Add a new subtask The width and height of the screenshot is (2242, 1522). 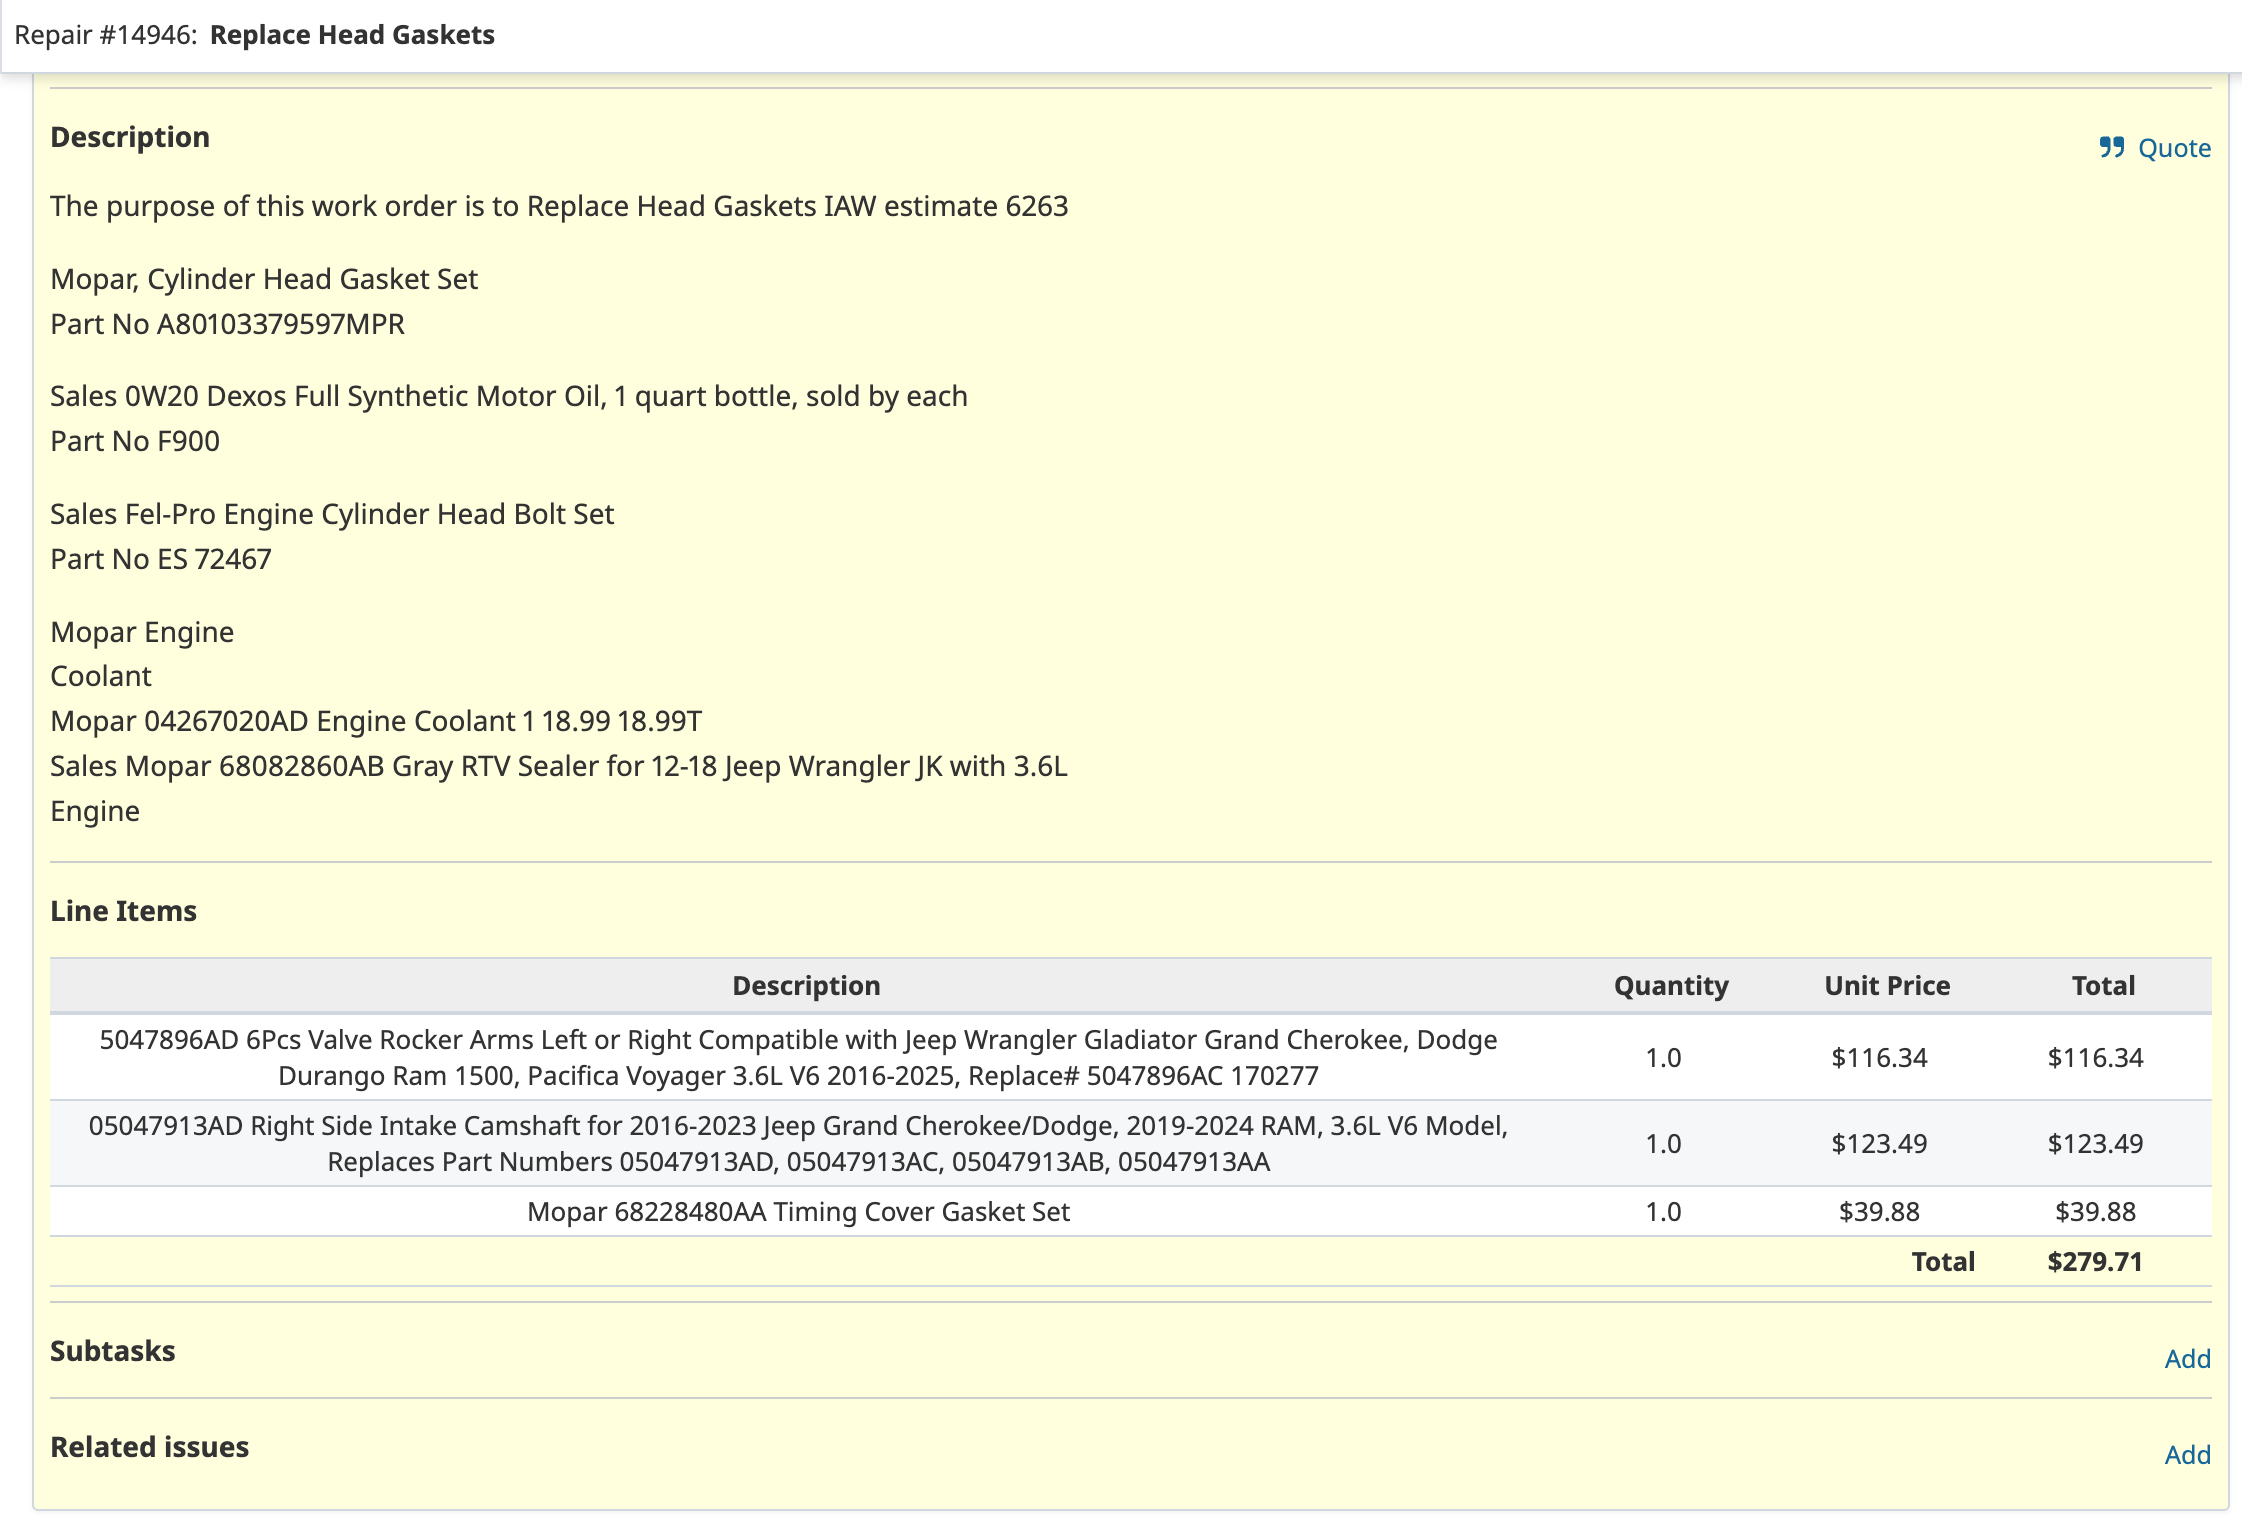click(2187, 1358)
